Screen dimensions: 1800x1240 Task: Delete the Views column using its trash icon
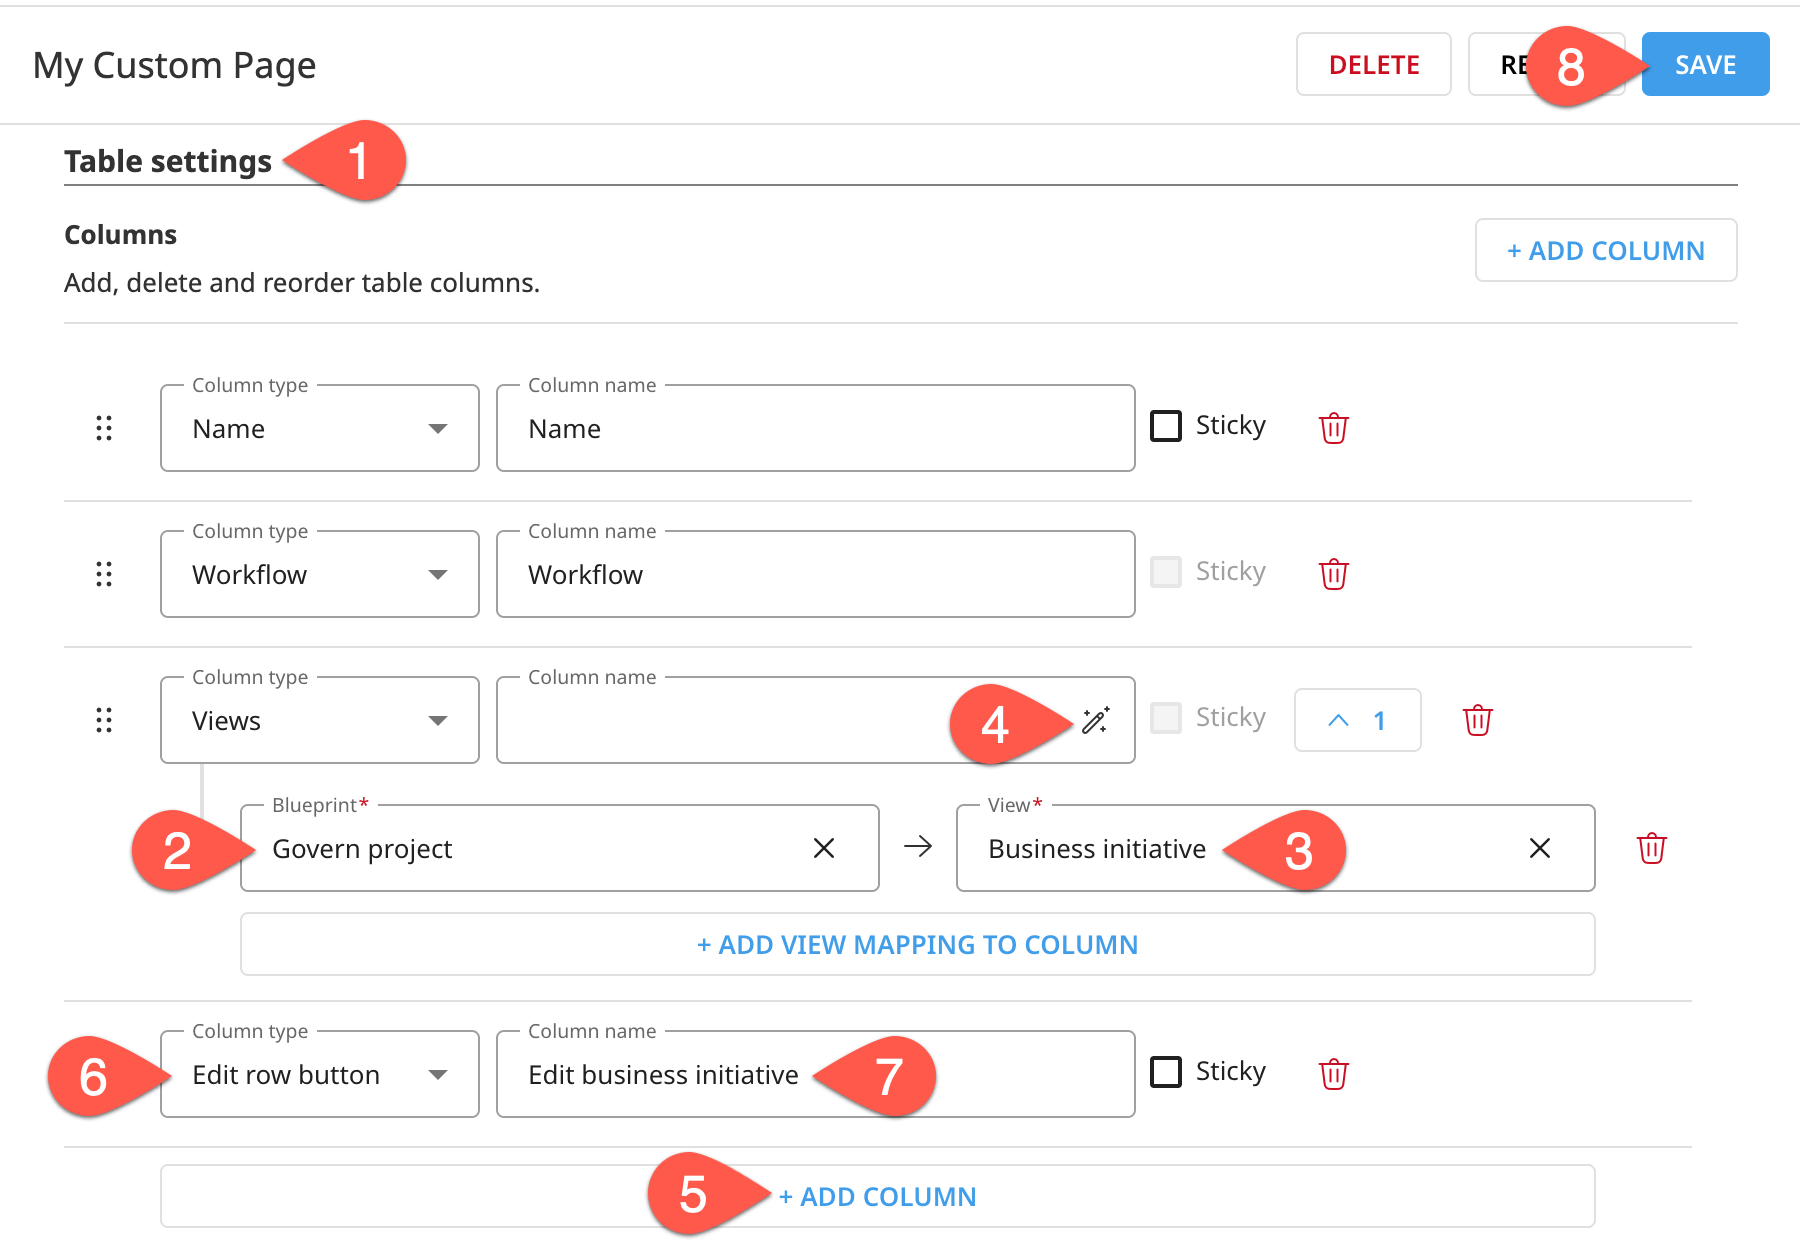pyautogui.click(x=1479, y=719)
